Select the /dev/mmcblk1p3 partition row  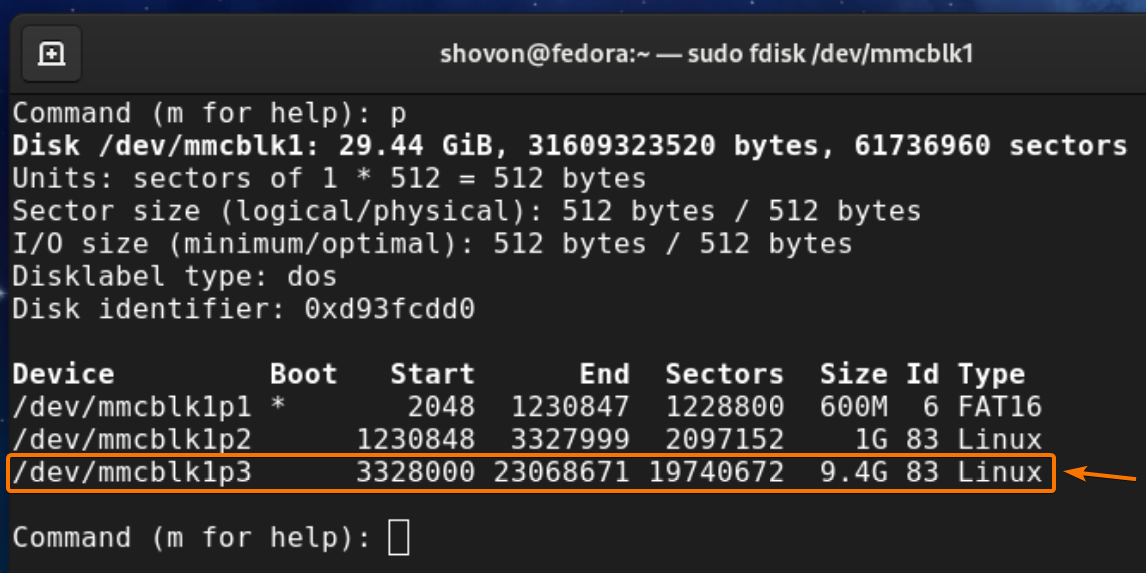pos(532,473)
